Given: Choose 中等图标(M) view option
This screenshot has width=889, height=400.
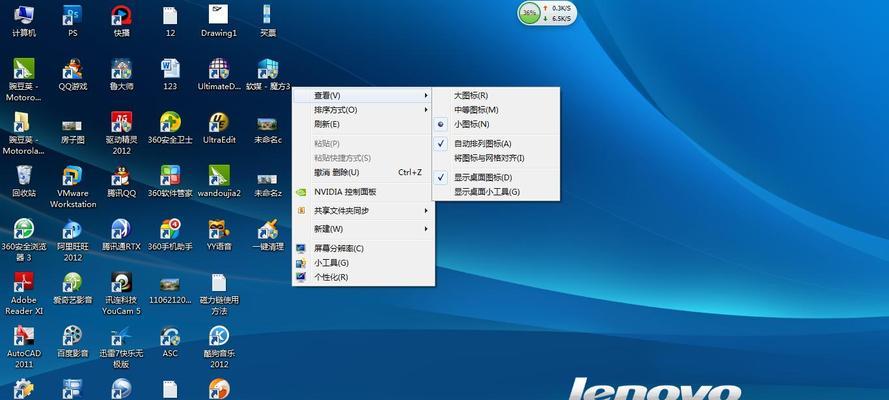Looking at the screenshot, I should pyautogui.click(x=496, y=110).
